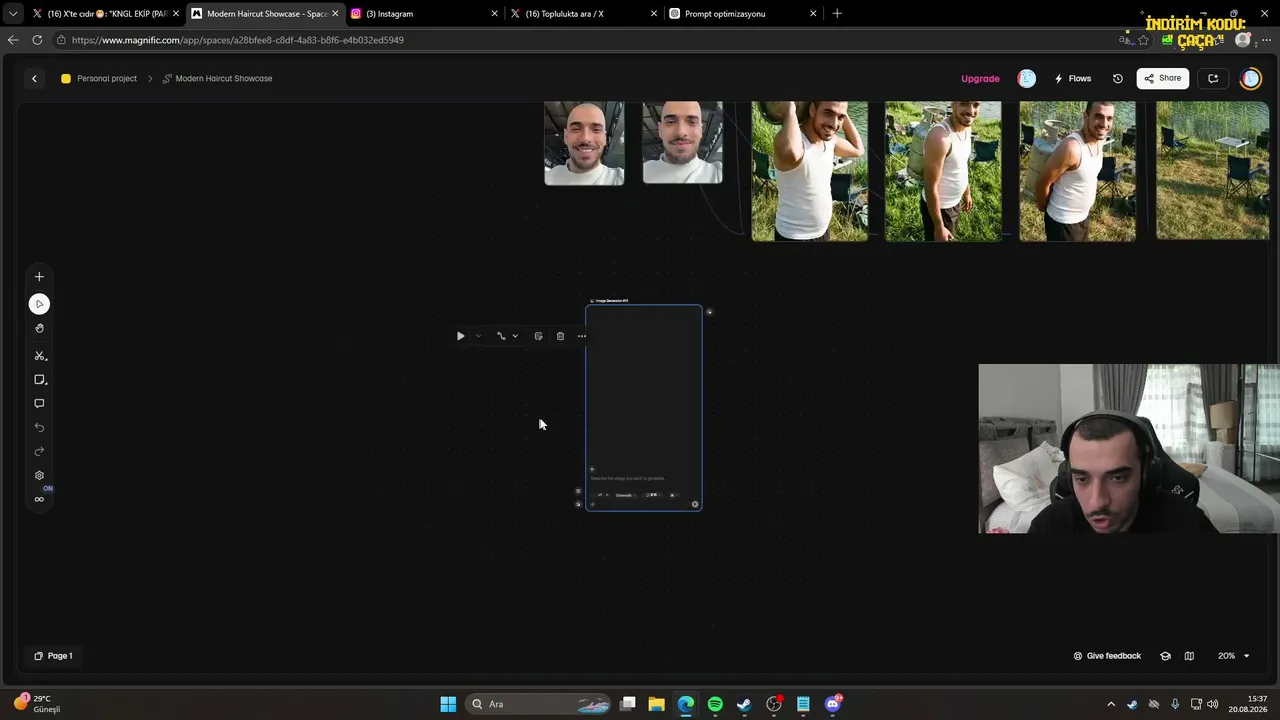This screenshot has height=720, width=1280.
Task: Switch to the X'te cıdır browser tab
Action: point(105,14)
